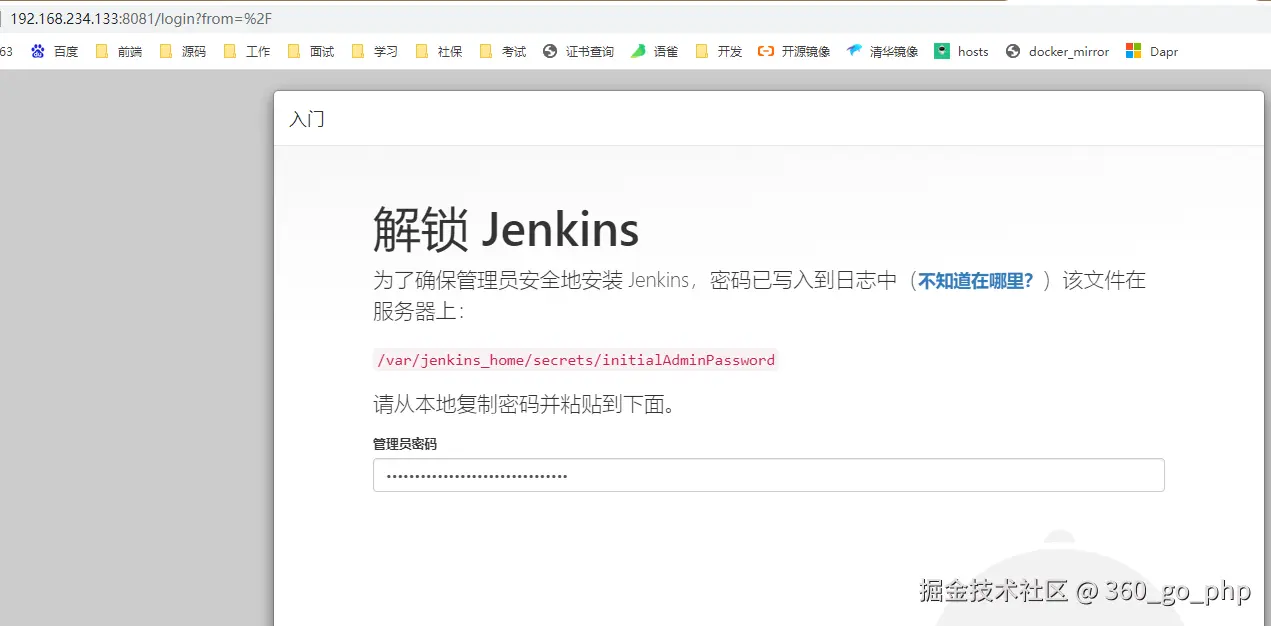
Task: Open the 开发 bookmark folder
Action: (x=718, y=51)
